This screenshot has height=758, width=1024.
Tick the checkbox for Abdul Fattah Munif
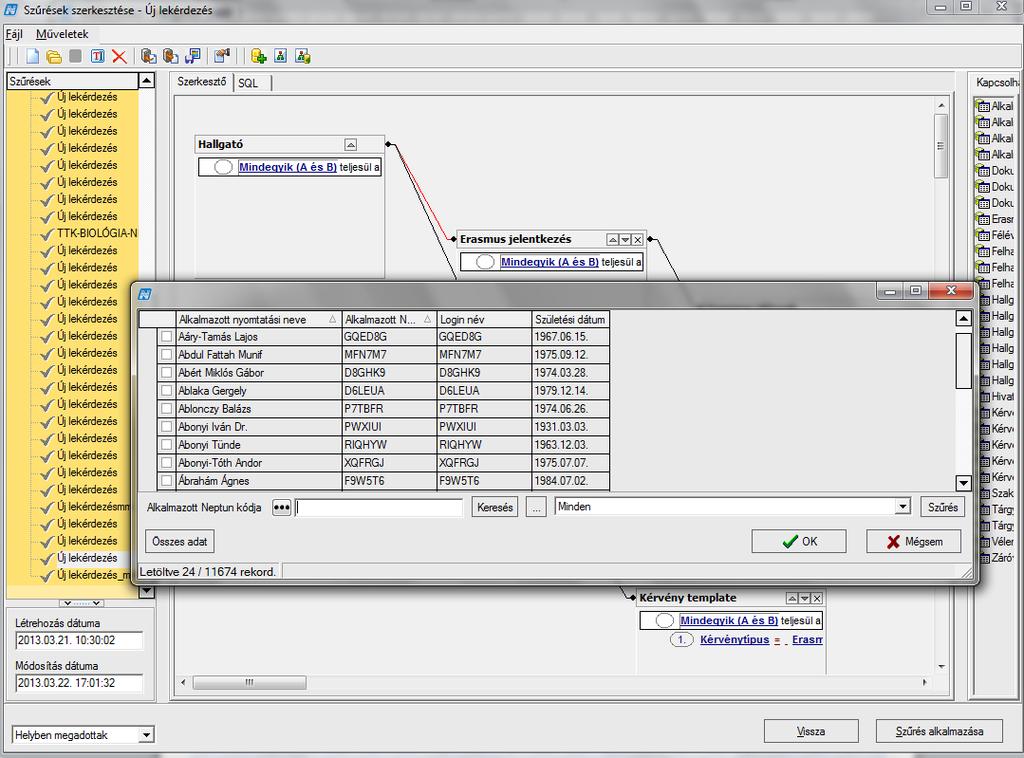tap(167, 355)
